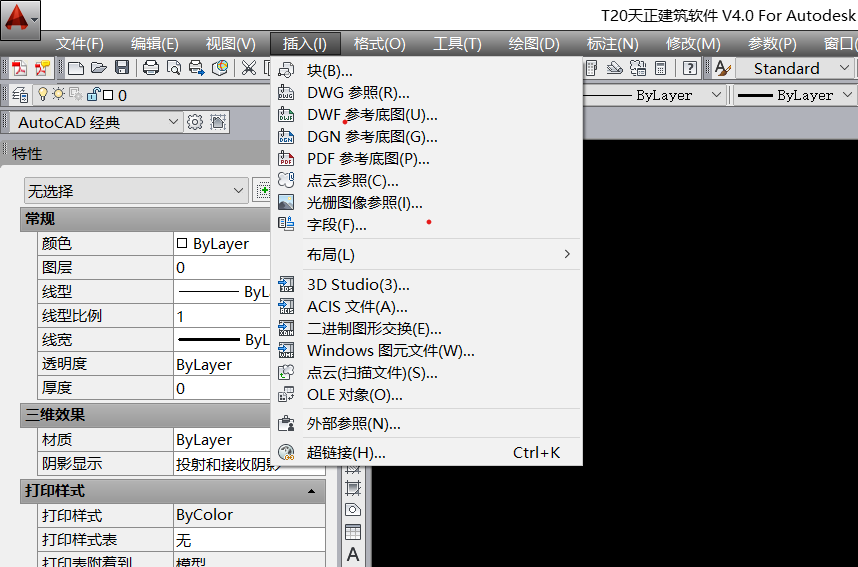Select 光栅图像参照(I)... menu entry
858x567 pixels.
coord(427,202)
